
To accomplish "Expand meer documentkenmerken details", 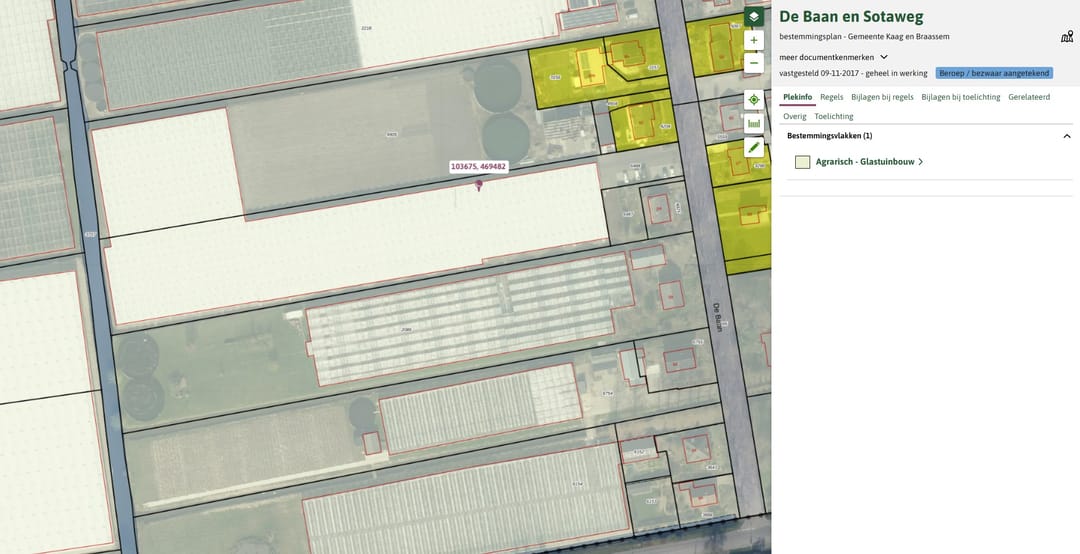I will pyautogui.click(x=883, y=57).
